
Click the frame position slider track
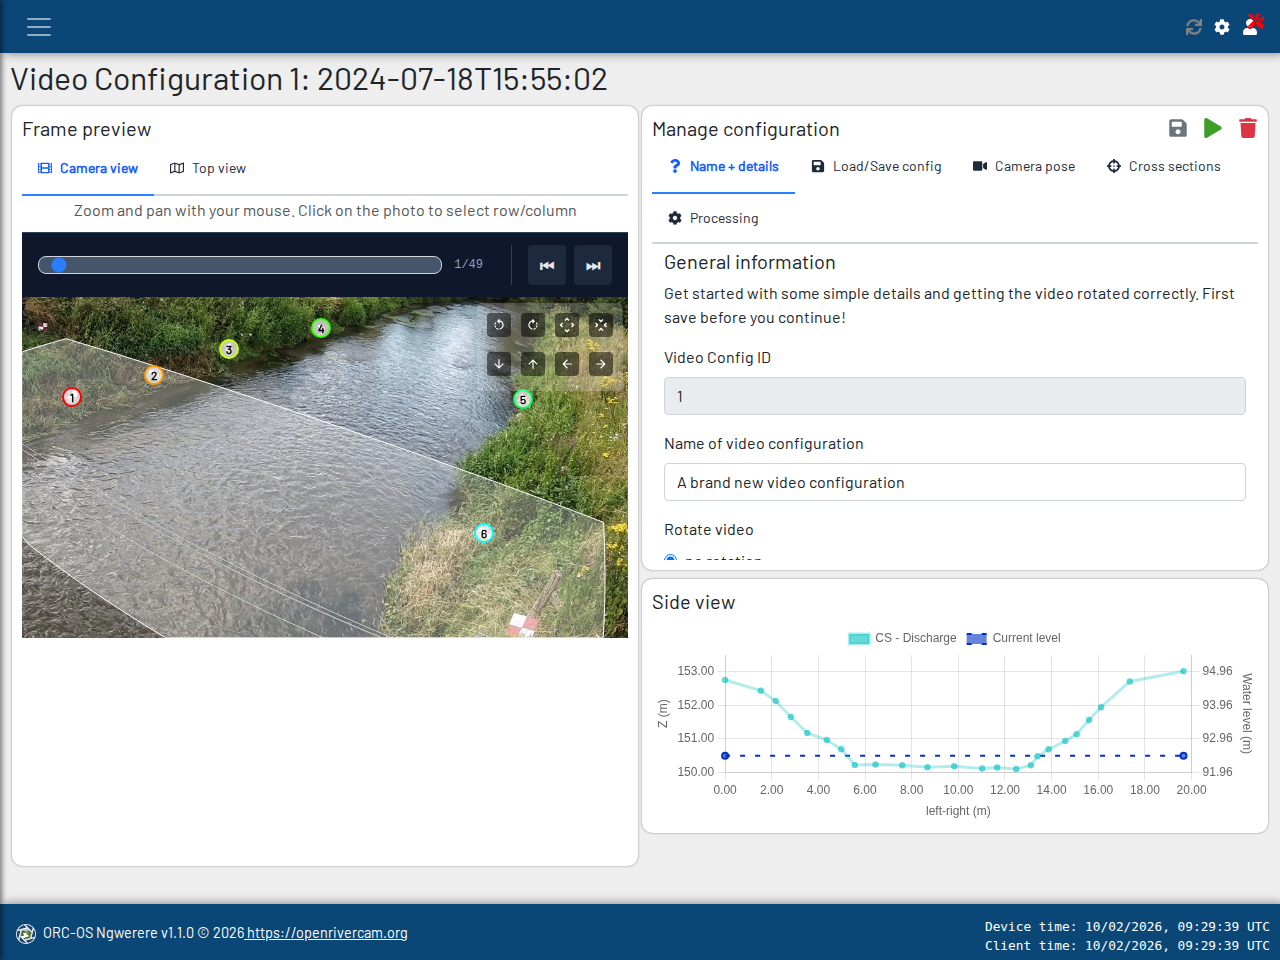click(240, 265)
